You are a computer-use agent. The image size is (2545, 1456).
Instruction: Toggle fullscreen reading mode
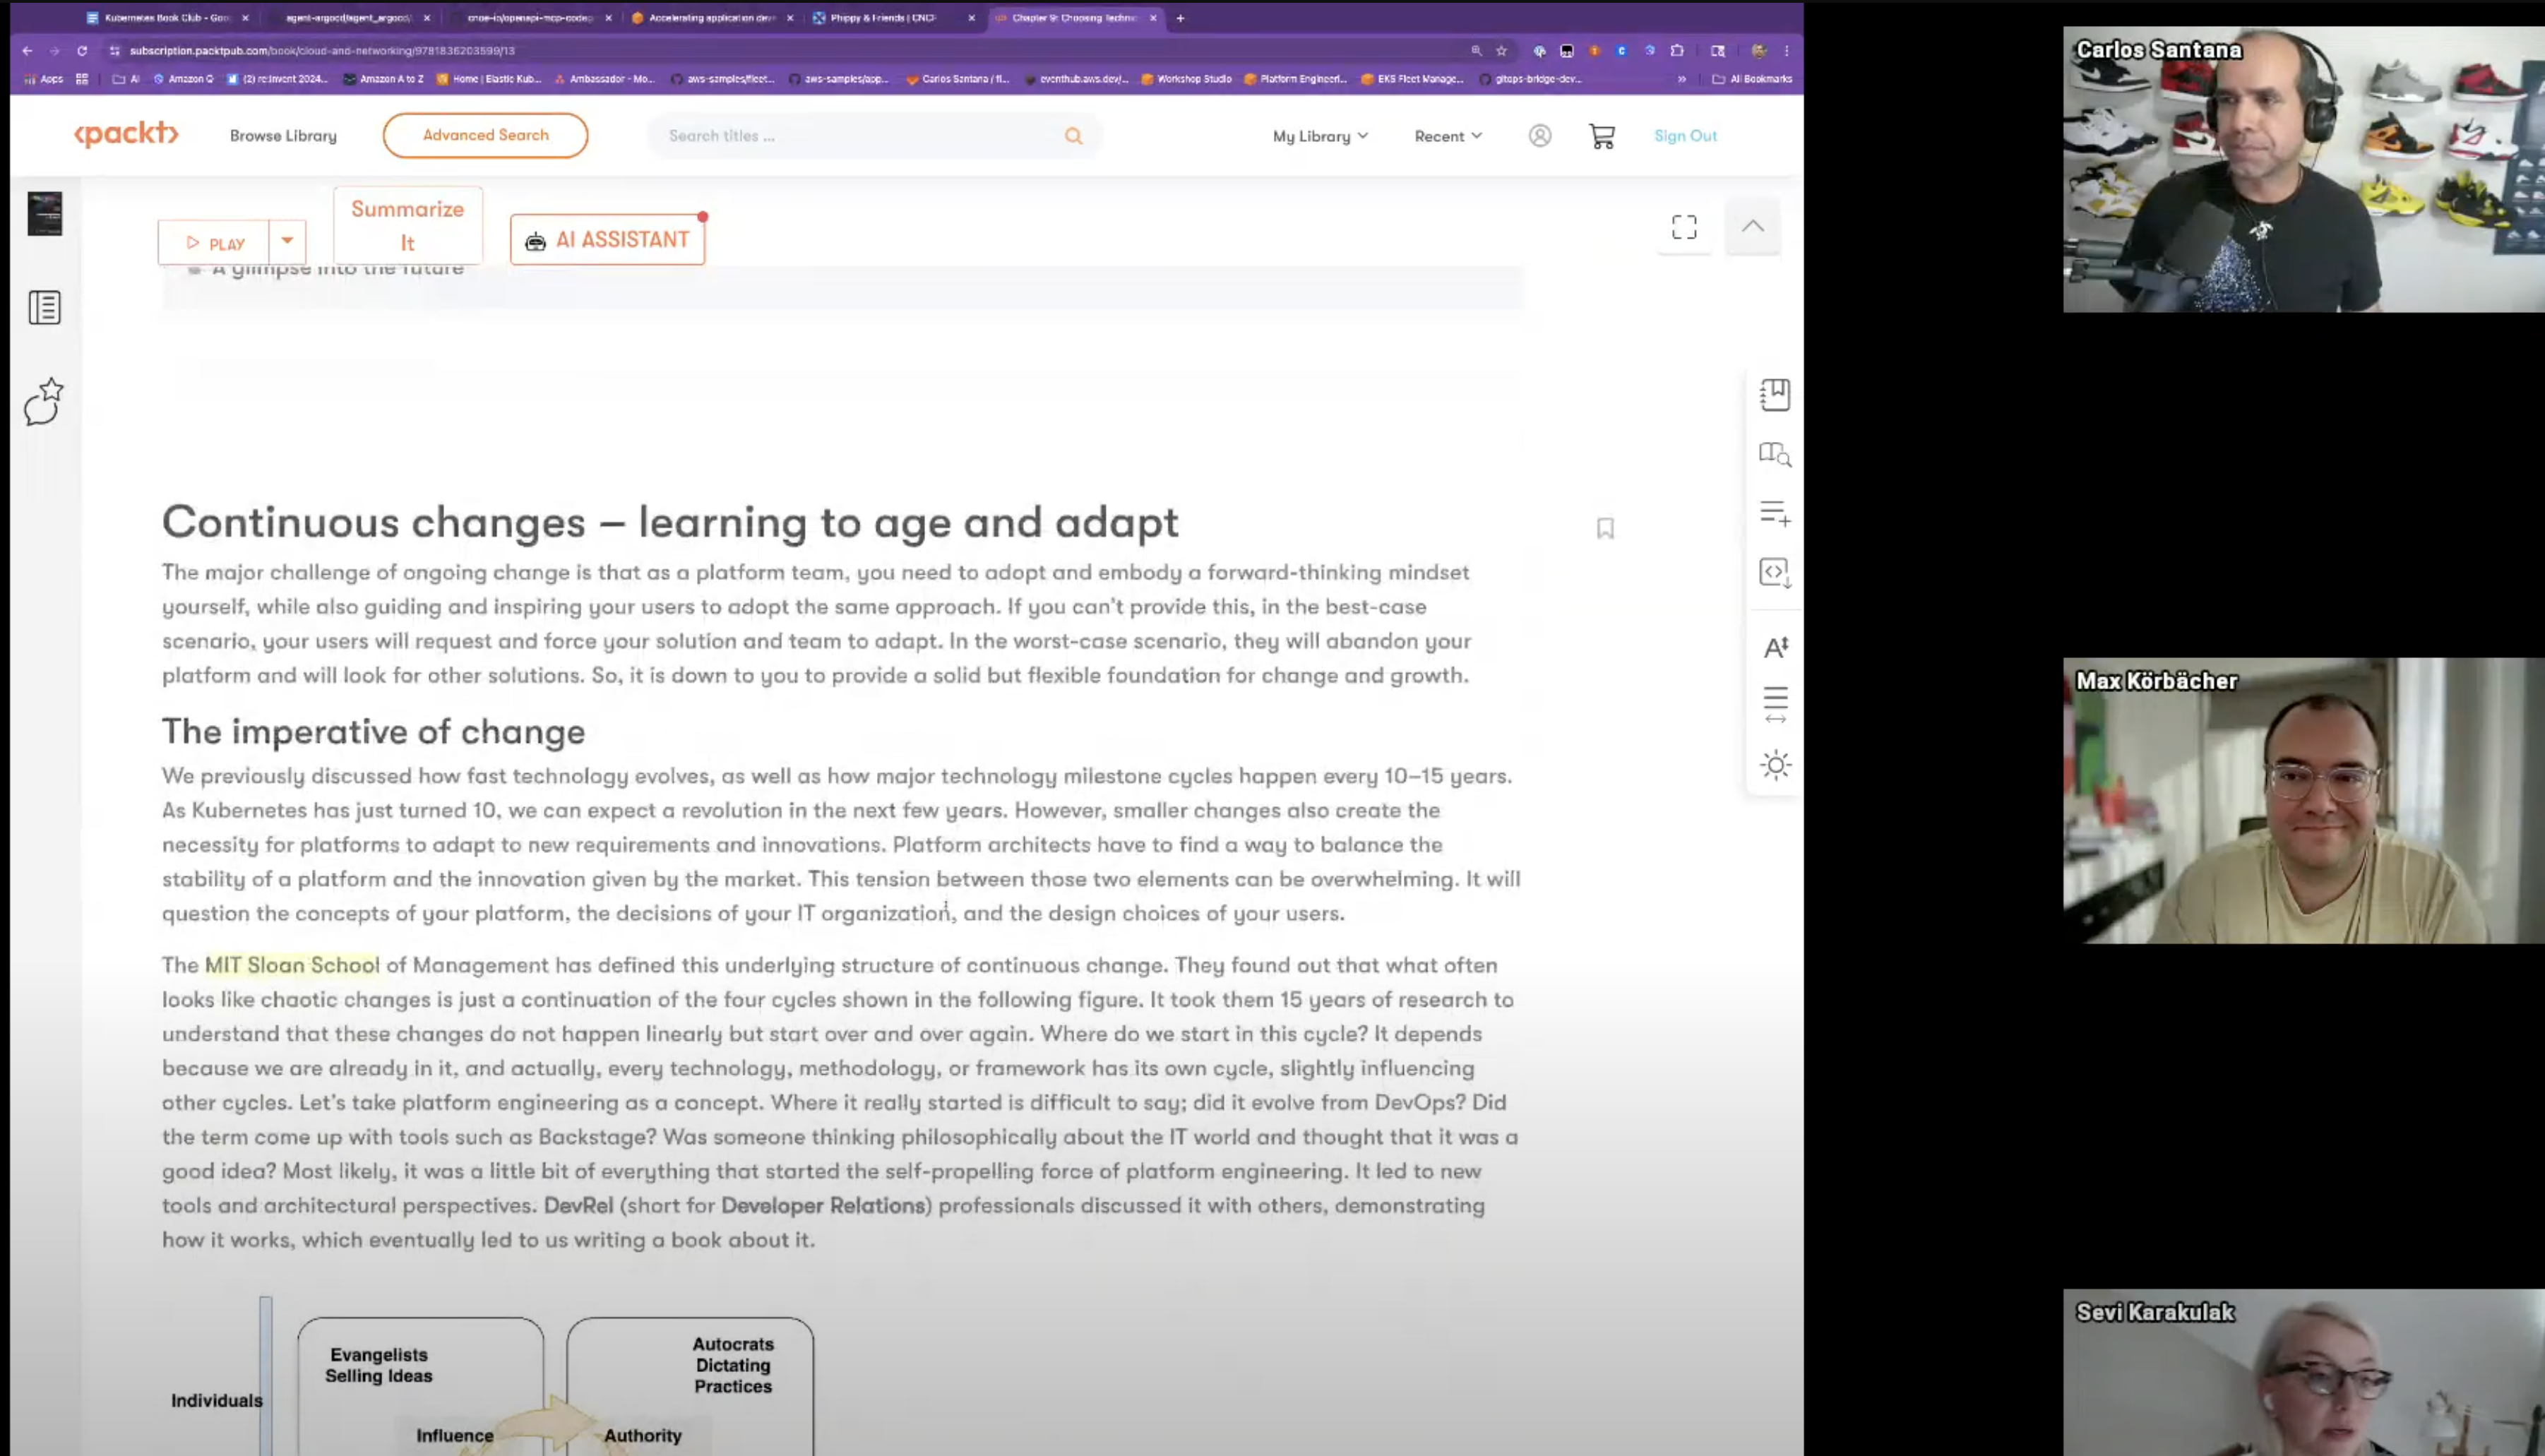click(x=1684, y=227)
